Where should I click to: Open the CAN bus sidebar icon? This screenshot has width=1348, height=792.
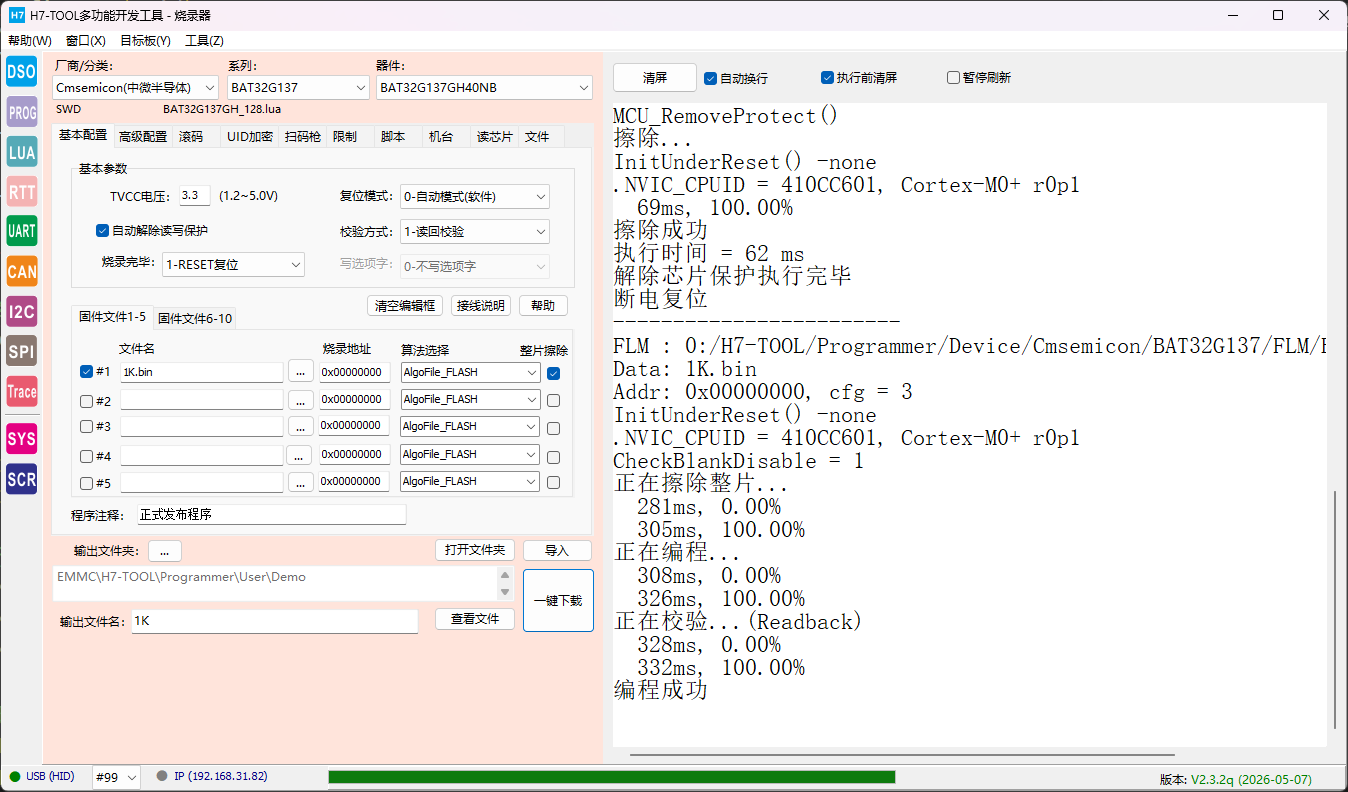(21, 271)
